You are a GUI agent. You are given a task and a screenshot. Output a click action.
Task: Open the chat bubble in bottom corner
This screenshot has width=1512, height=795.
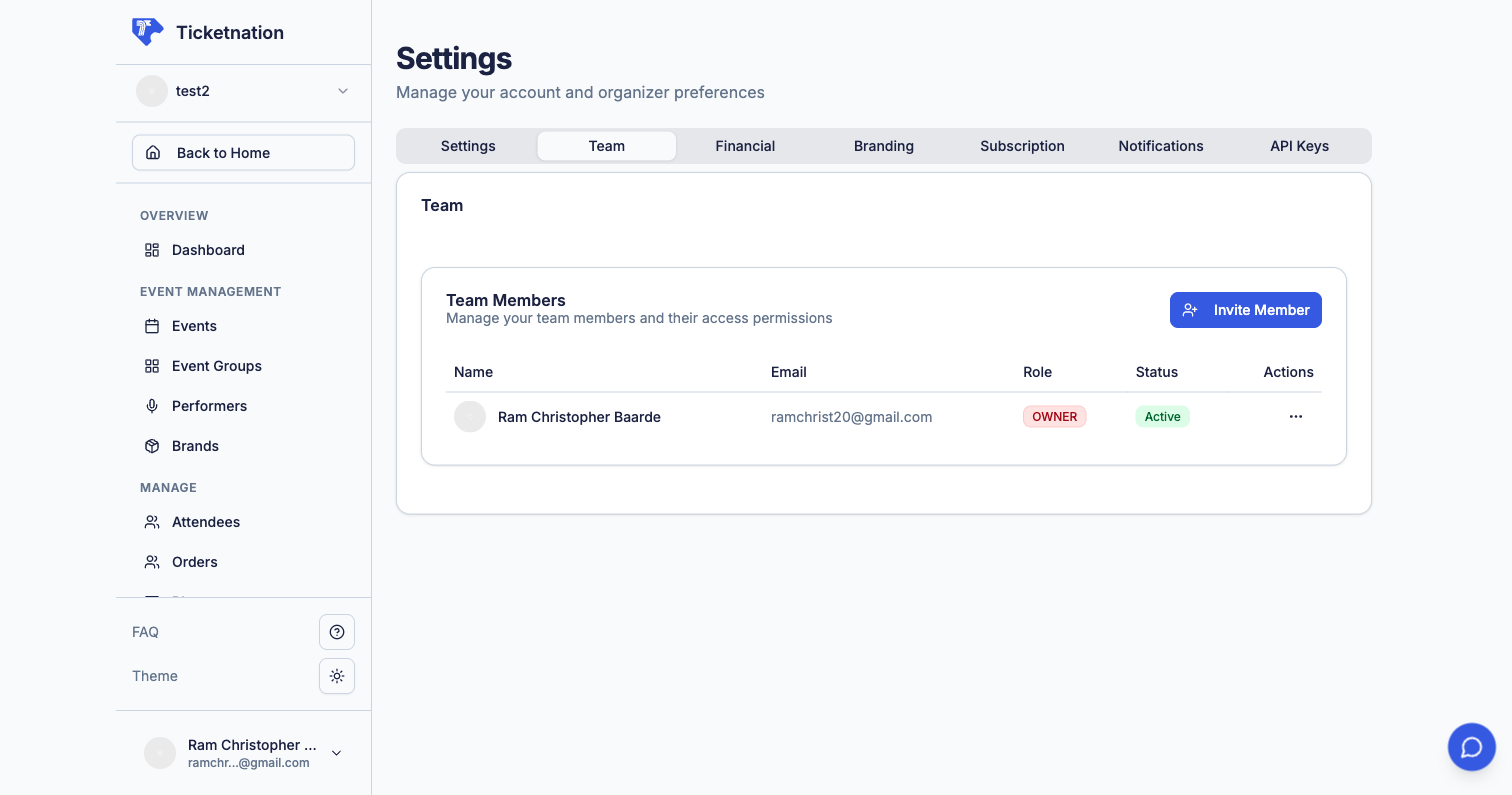(1471, 747)
